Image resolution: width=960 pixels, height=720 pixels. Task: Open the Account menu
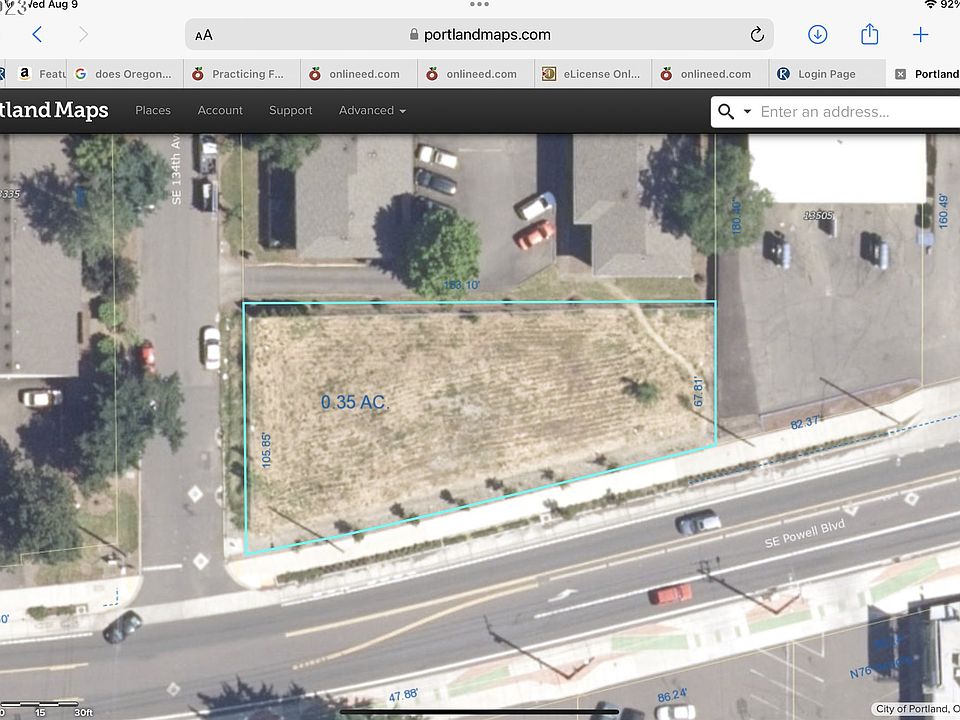click(x=220, y=110)
